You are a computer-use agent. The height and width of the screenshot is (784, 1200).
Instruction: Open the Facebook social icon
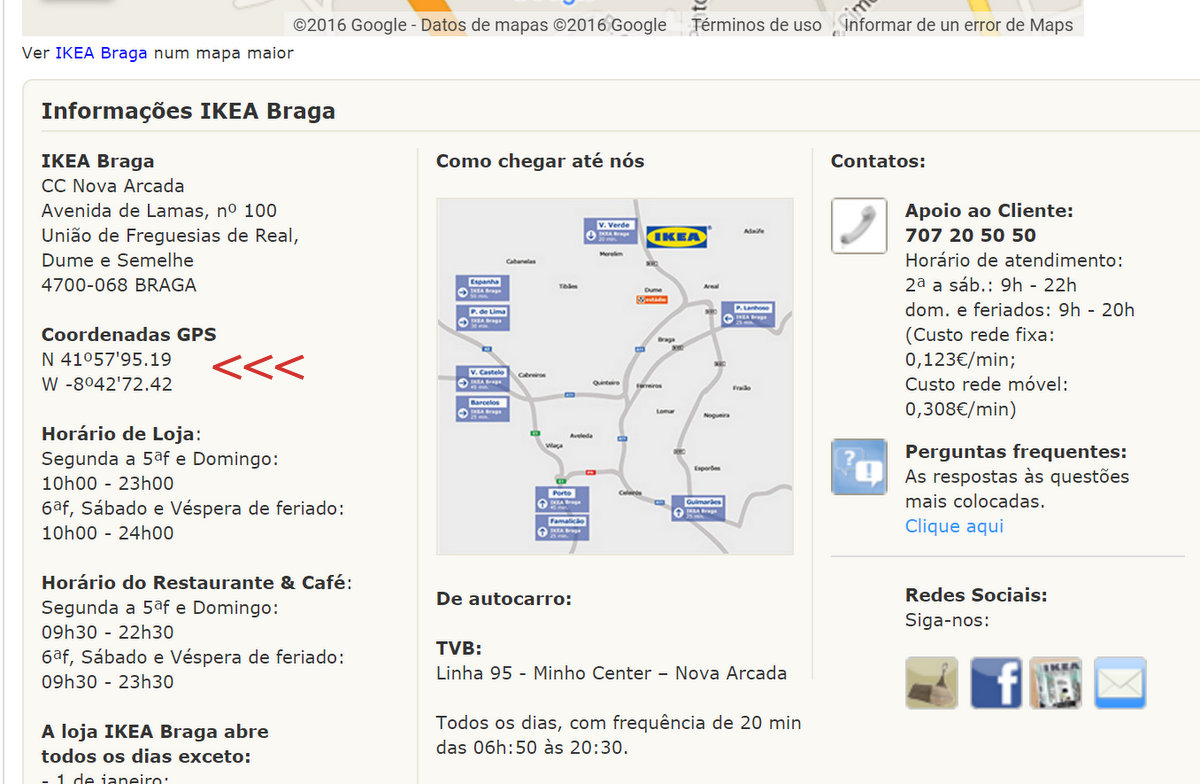996,683
